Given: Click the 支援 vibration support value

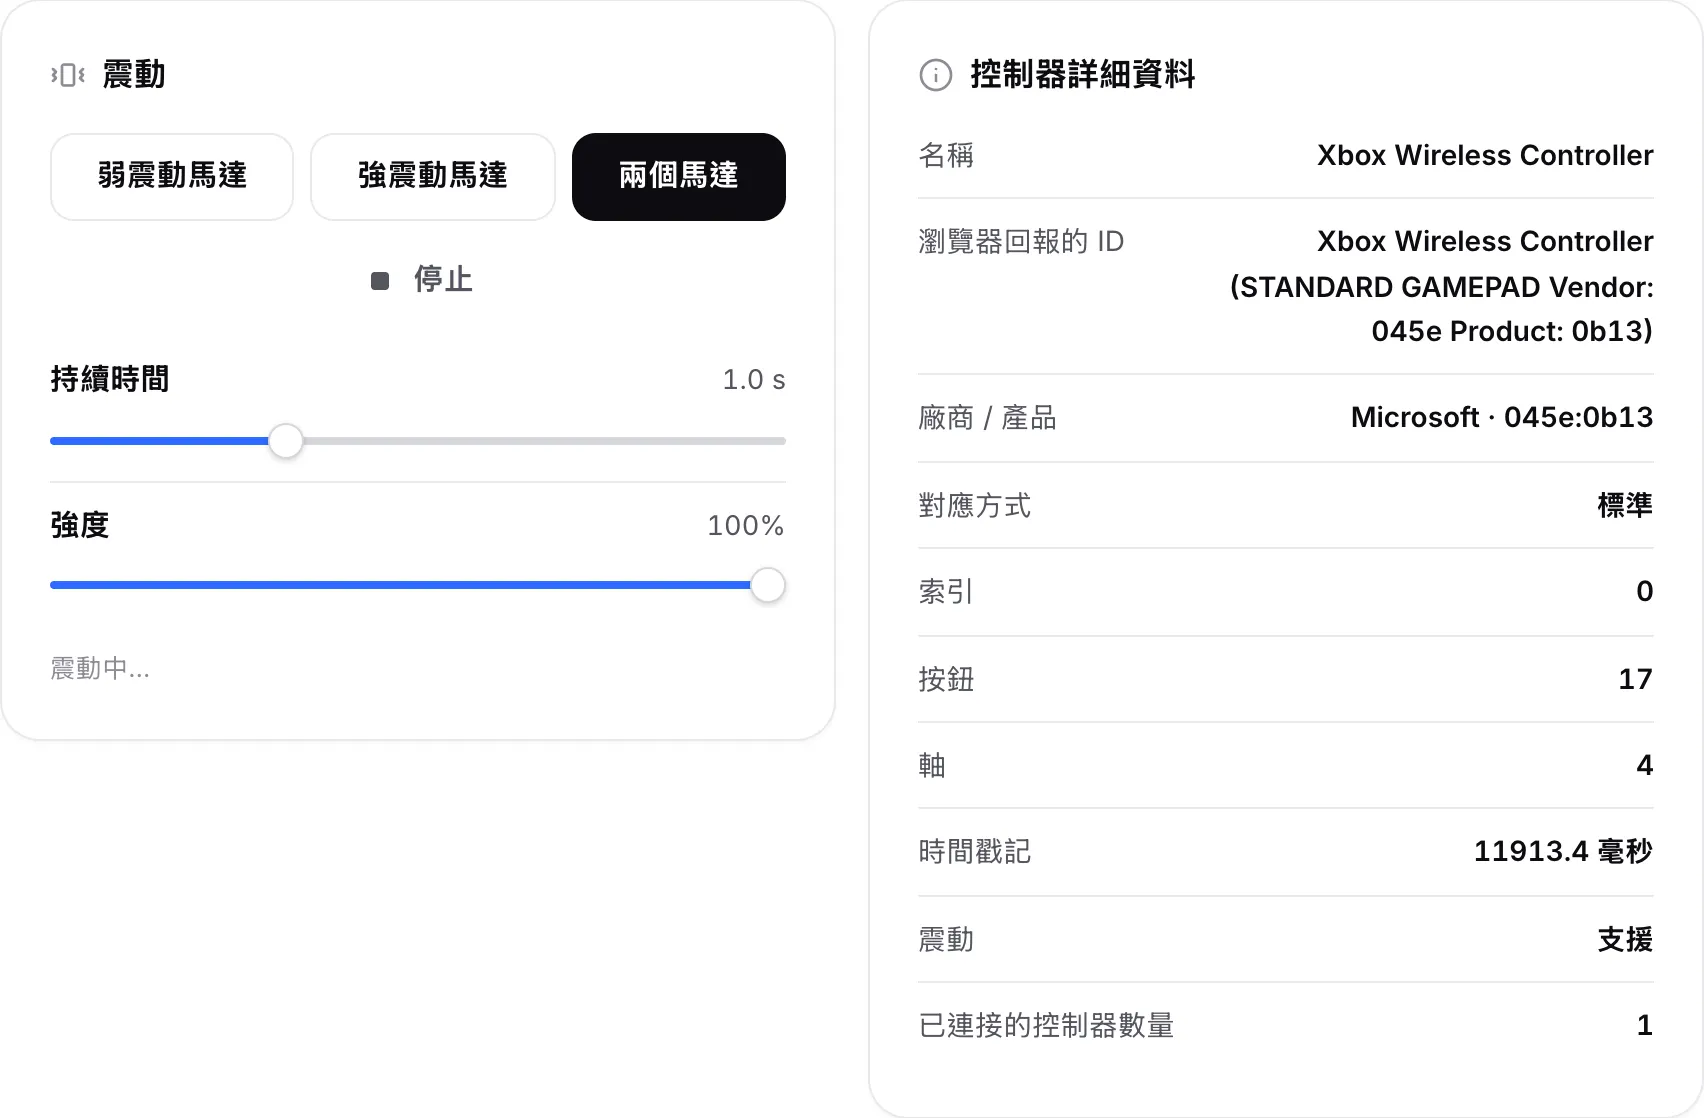Looking at the screenshot, I should [1625, 940].
